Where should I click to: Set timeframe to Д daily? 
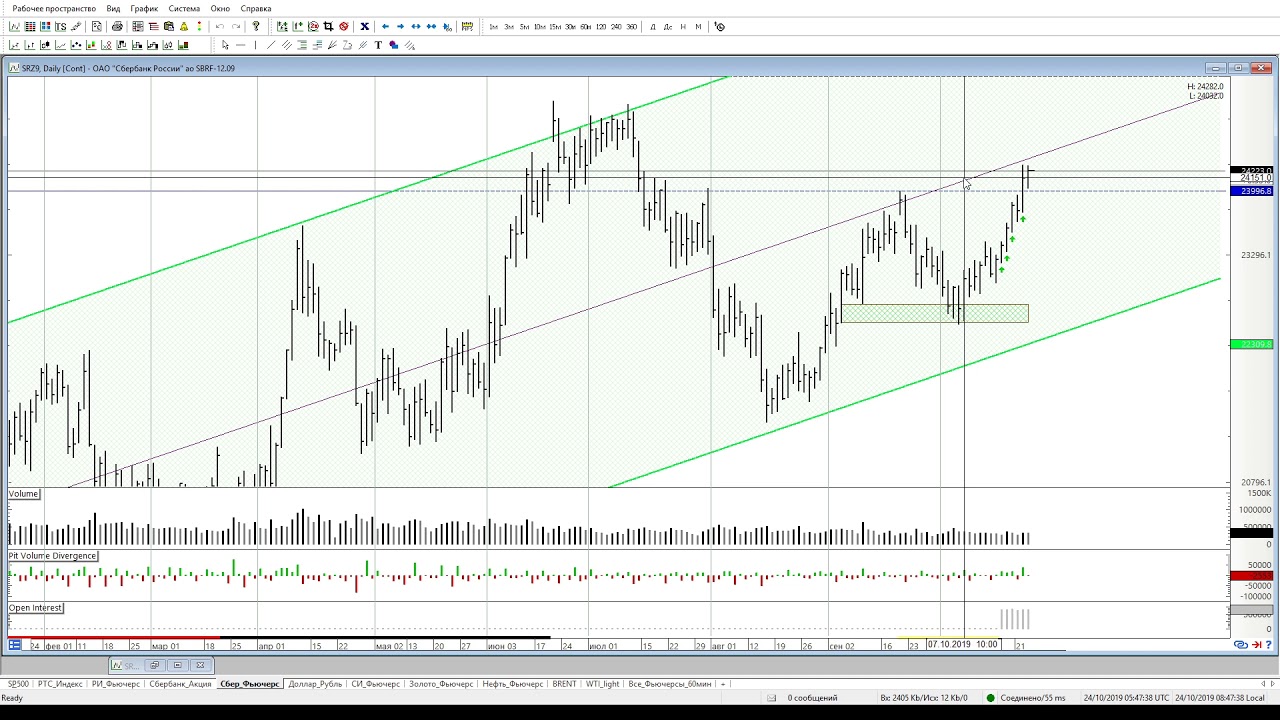653,27
